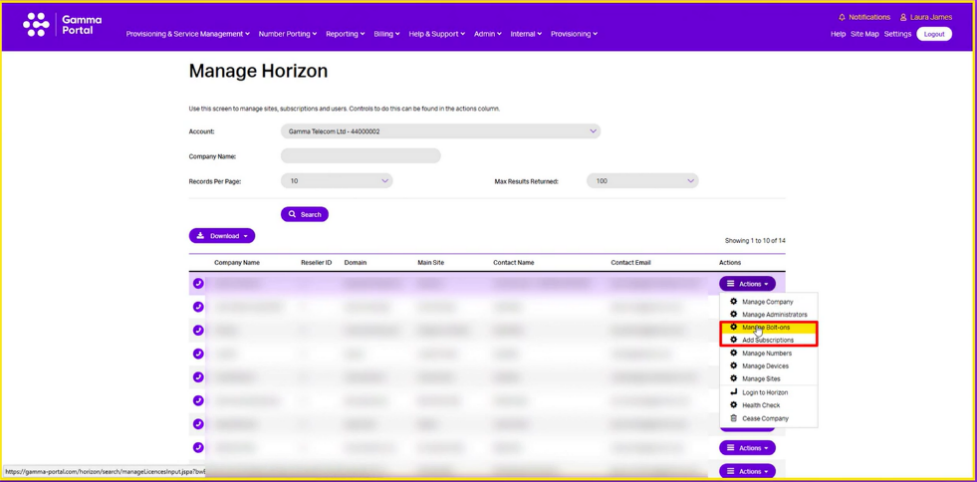This screenshot has width=977, height=482.
Task: Click the Logout button
Action: click(x=934, y=34)
